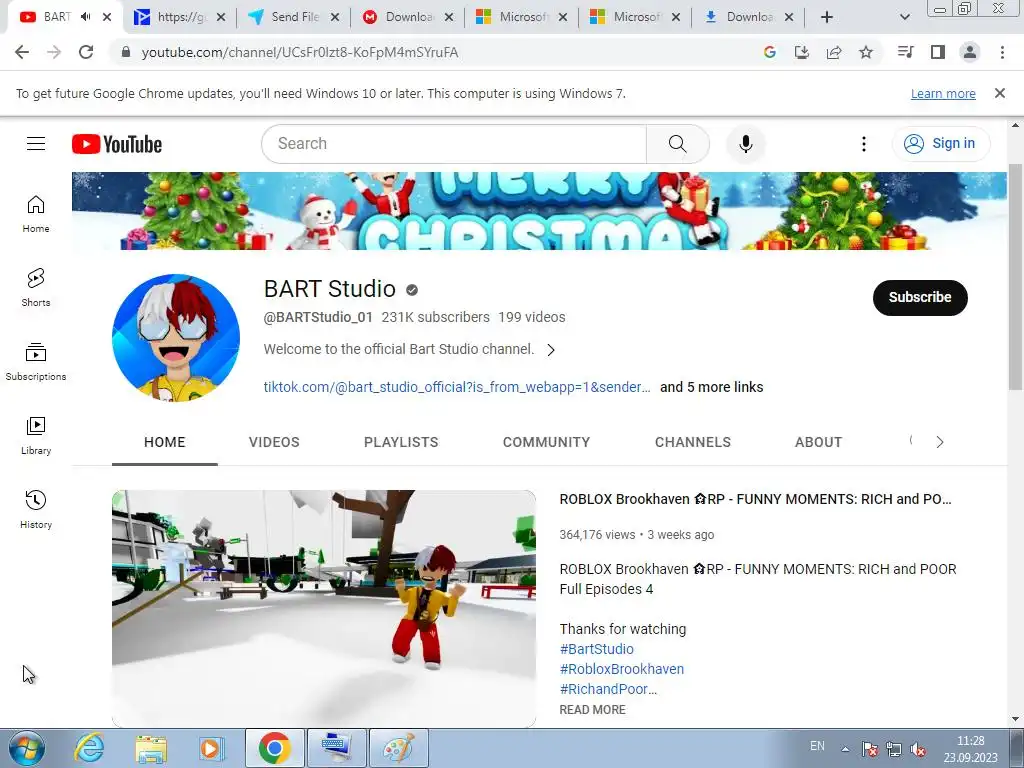Expand 'and 5 more links'
This screenshot has width=1024, height=768.
click(711, 387)
